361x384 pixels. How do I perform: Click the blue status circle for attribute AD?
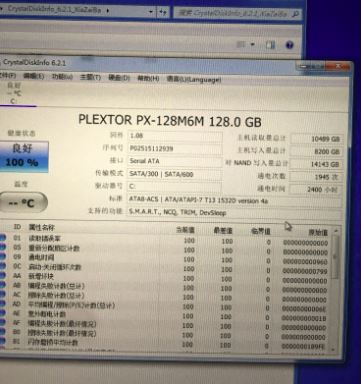coord(2,304)
